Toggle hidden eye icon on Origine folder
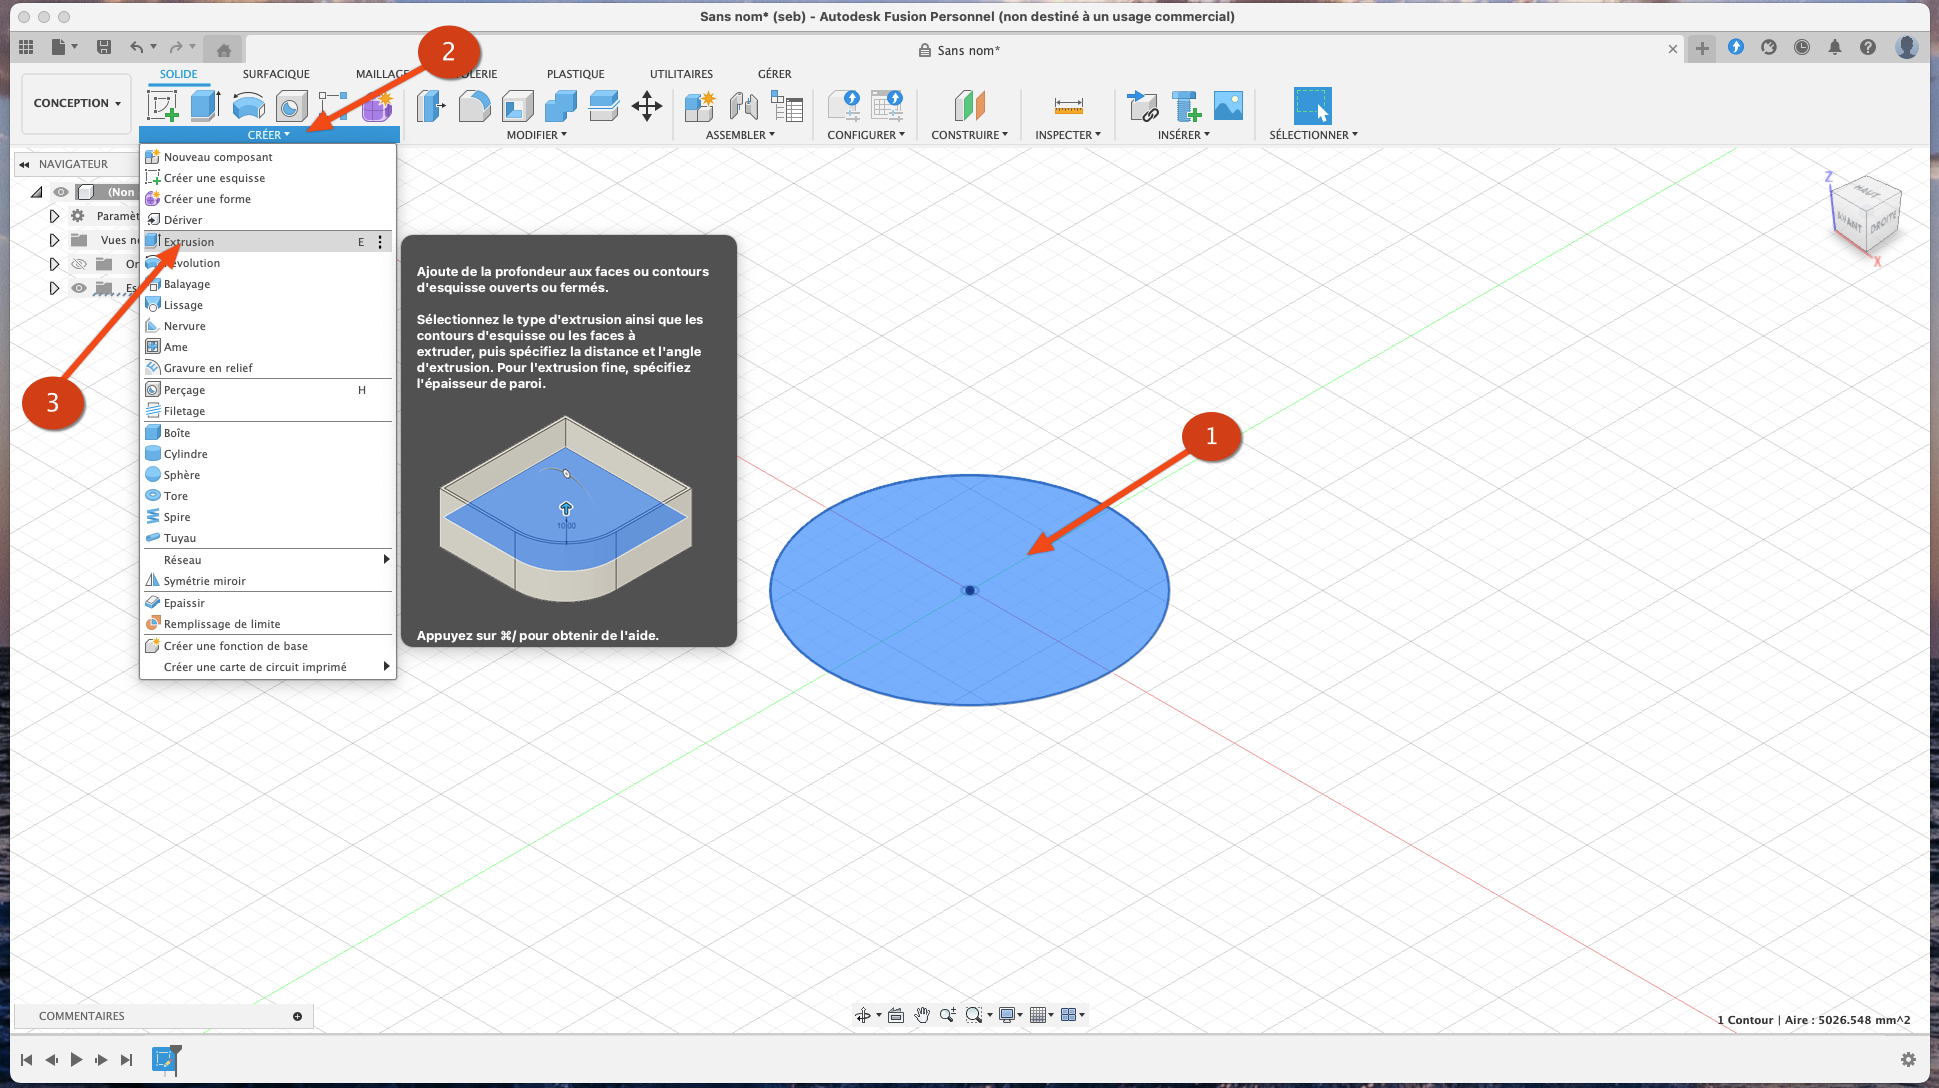The height and width of the screenshot is (1088, 1939). pyautogui.click(x=79, y=264)
